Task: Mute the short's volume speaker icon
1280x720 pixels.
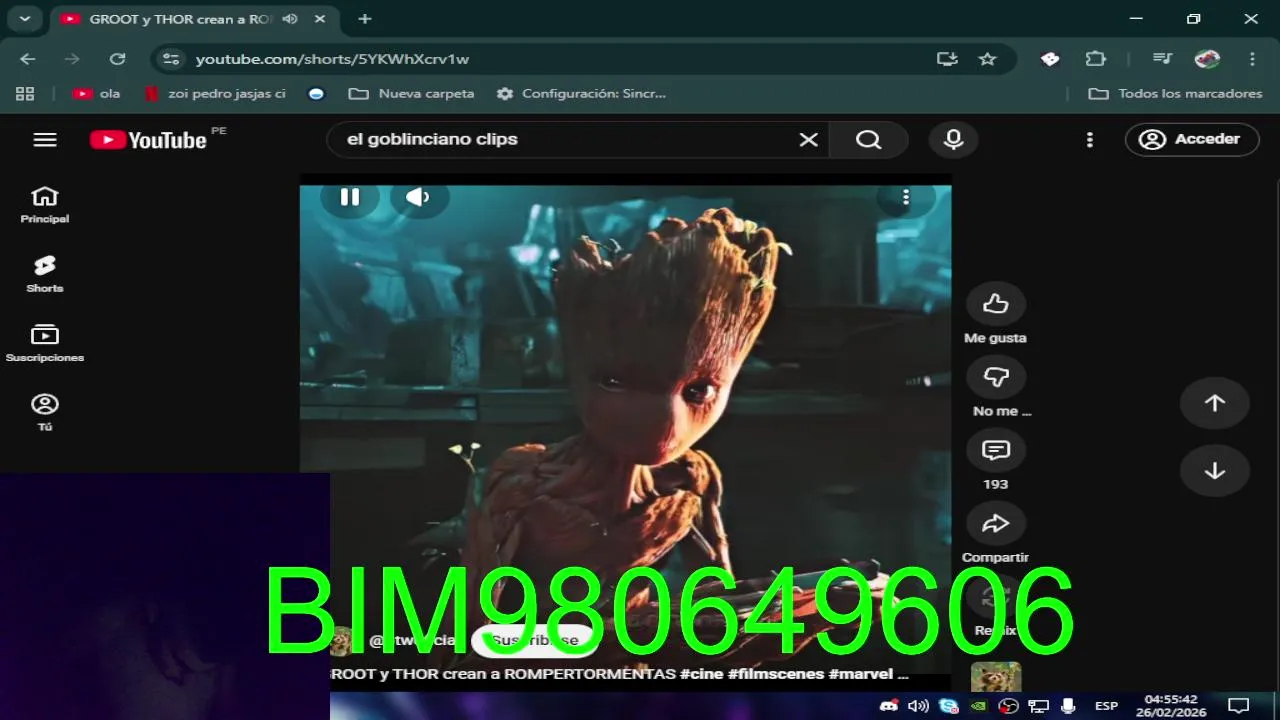Action: 418,197
